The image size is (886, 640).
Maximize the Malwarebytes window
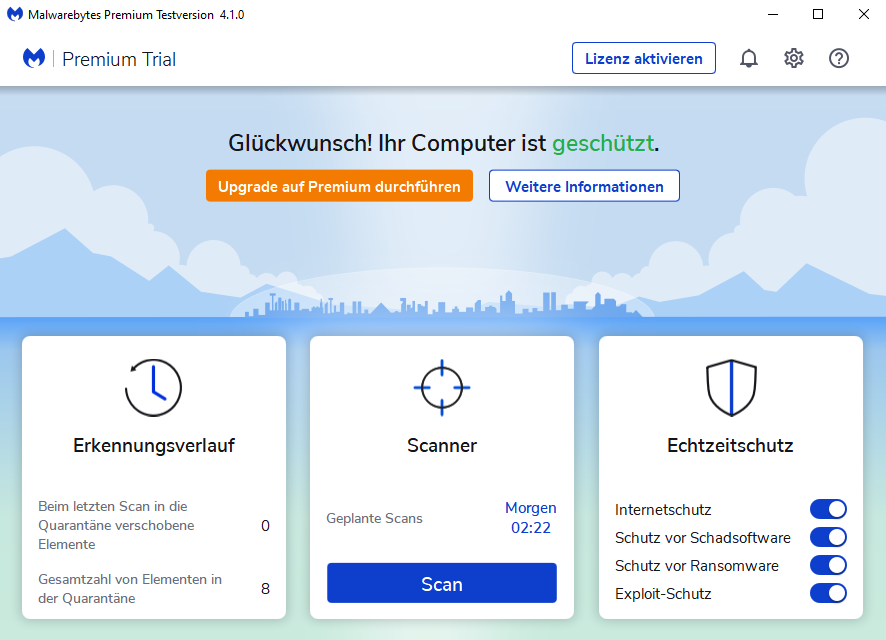(818, 14)
